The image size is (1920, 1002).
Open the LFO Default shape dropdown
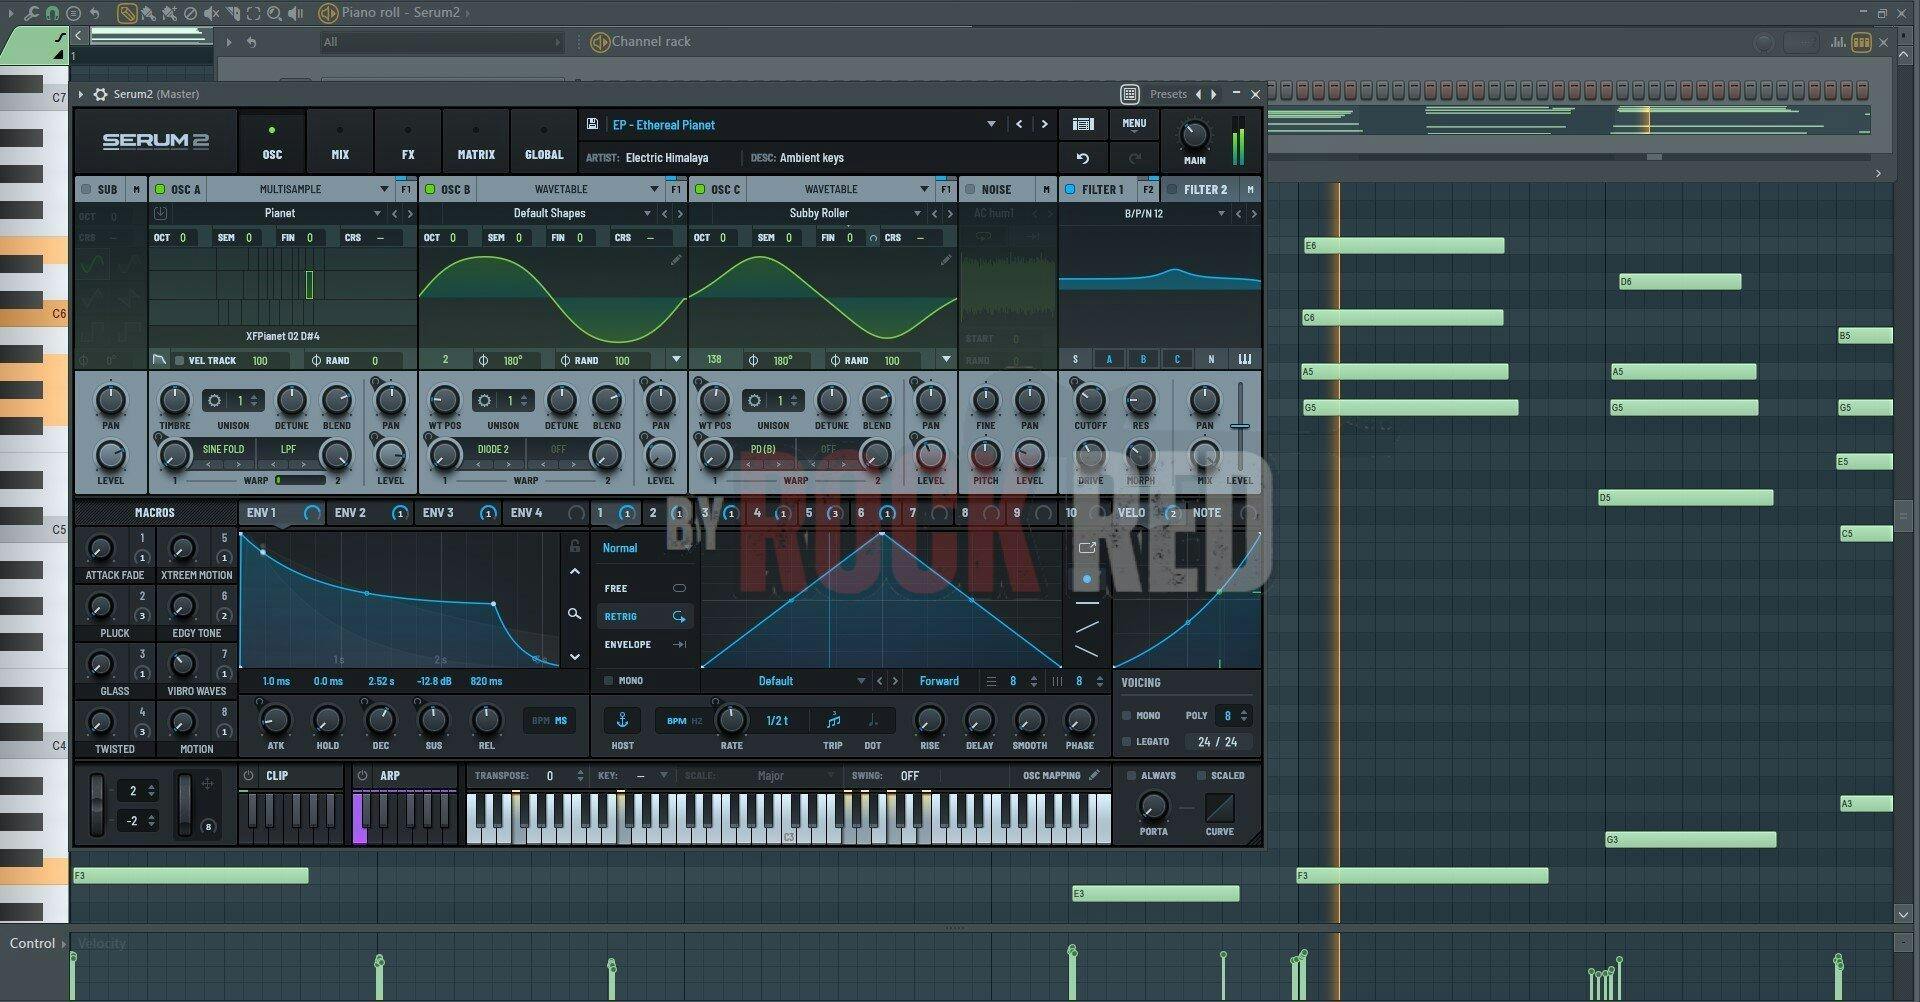click(785, 681)
